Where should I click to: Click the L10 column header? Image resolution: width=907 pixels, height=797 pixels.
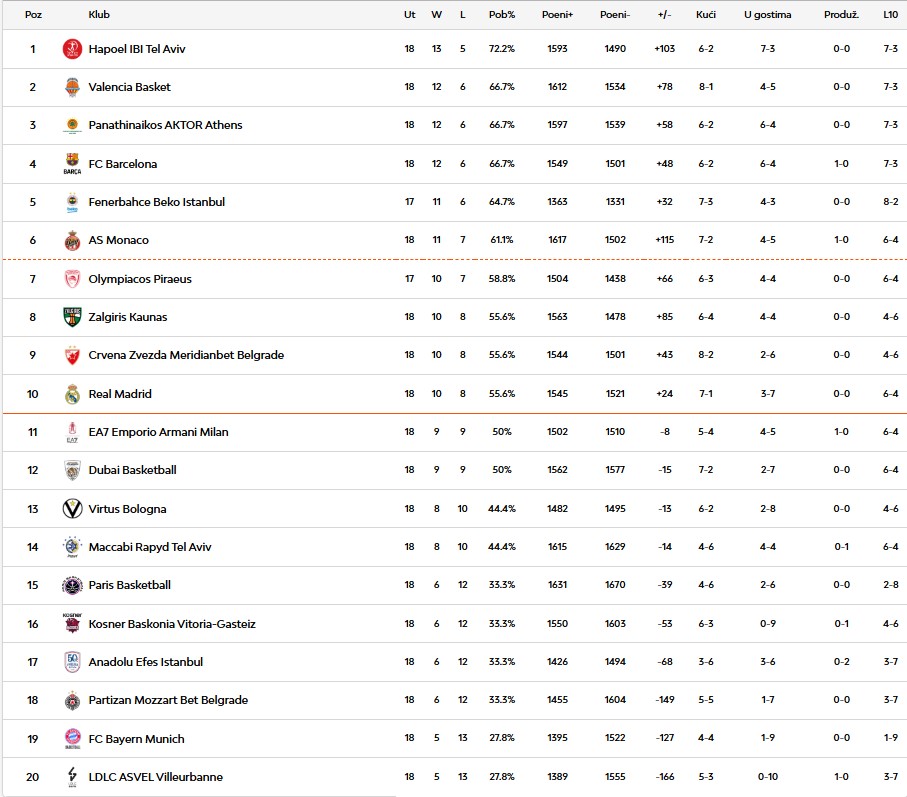click(890, 15)
